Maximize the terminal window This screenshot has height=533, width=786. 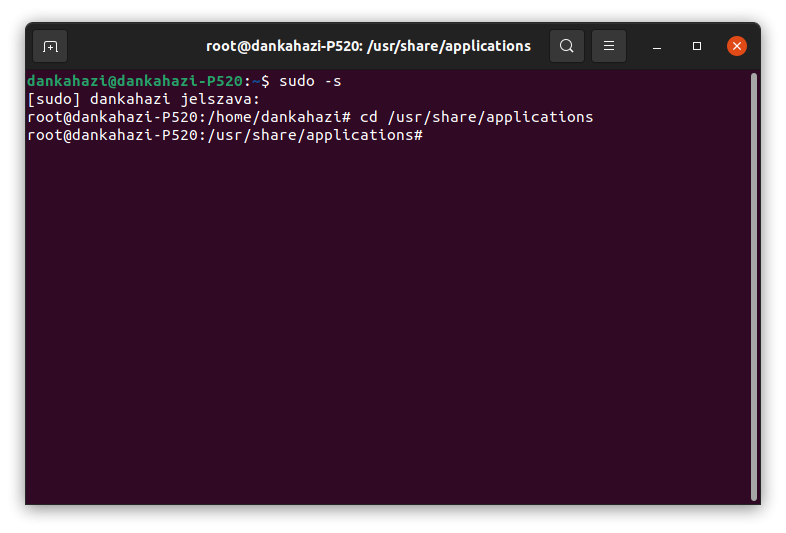(697, 46)
